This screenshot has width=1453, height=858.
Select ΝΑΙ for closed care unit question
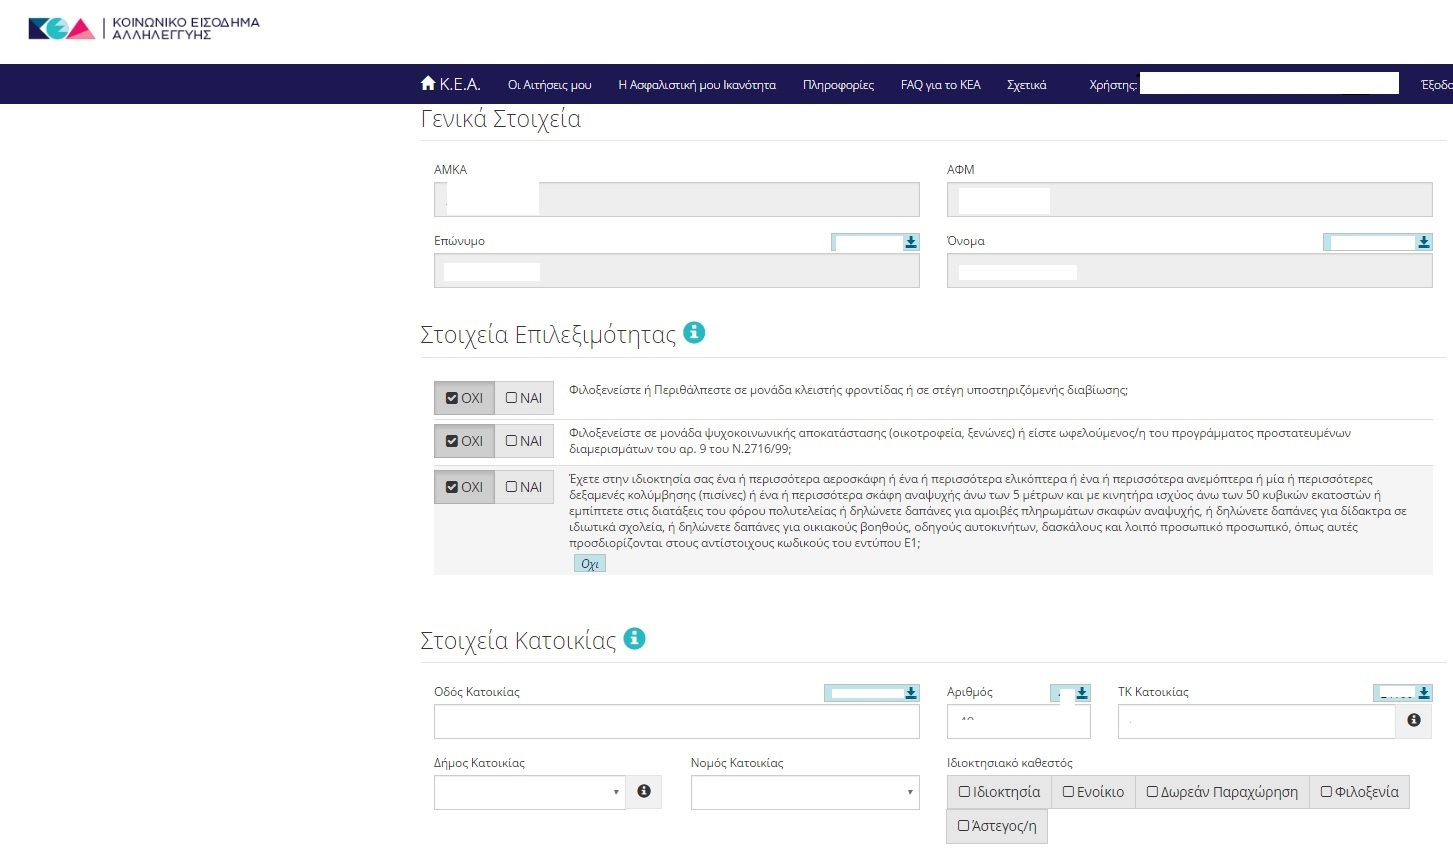click(524, 398)
